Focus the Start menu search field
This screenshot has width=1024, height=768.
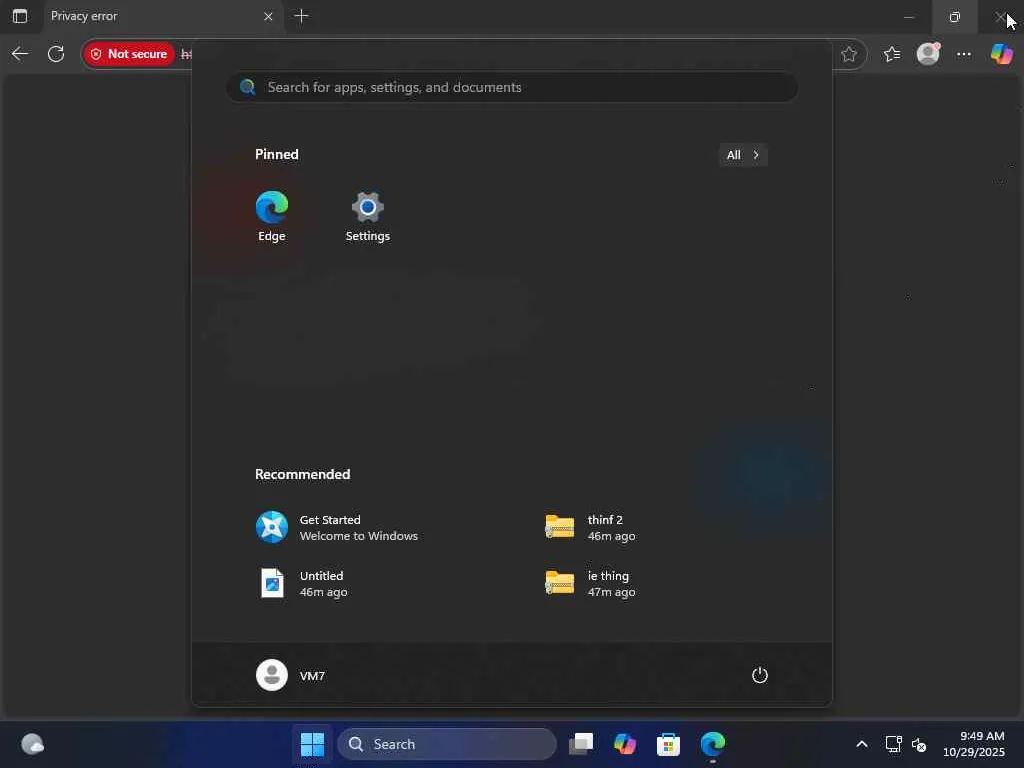pos(511,87)
